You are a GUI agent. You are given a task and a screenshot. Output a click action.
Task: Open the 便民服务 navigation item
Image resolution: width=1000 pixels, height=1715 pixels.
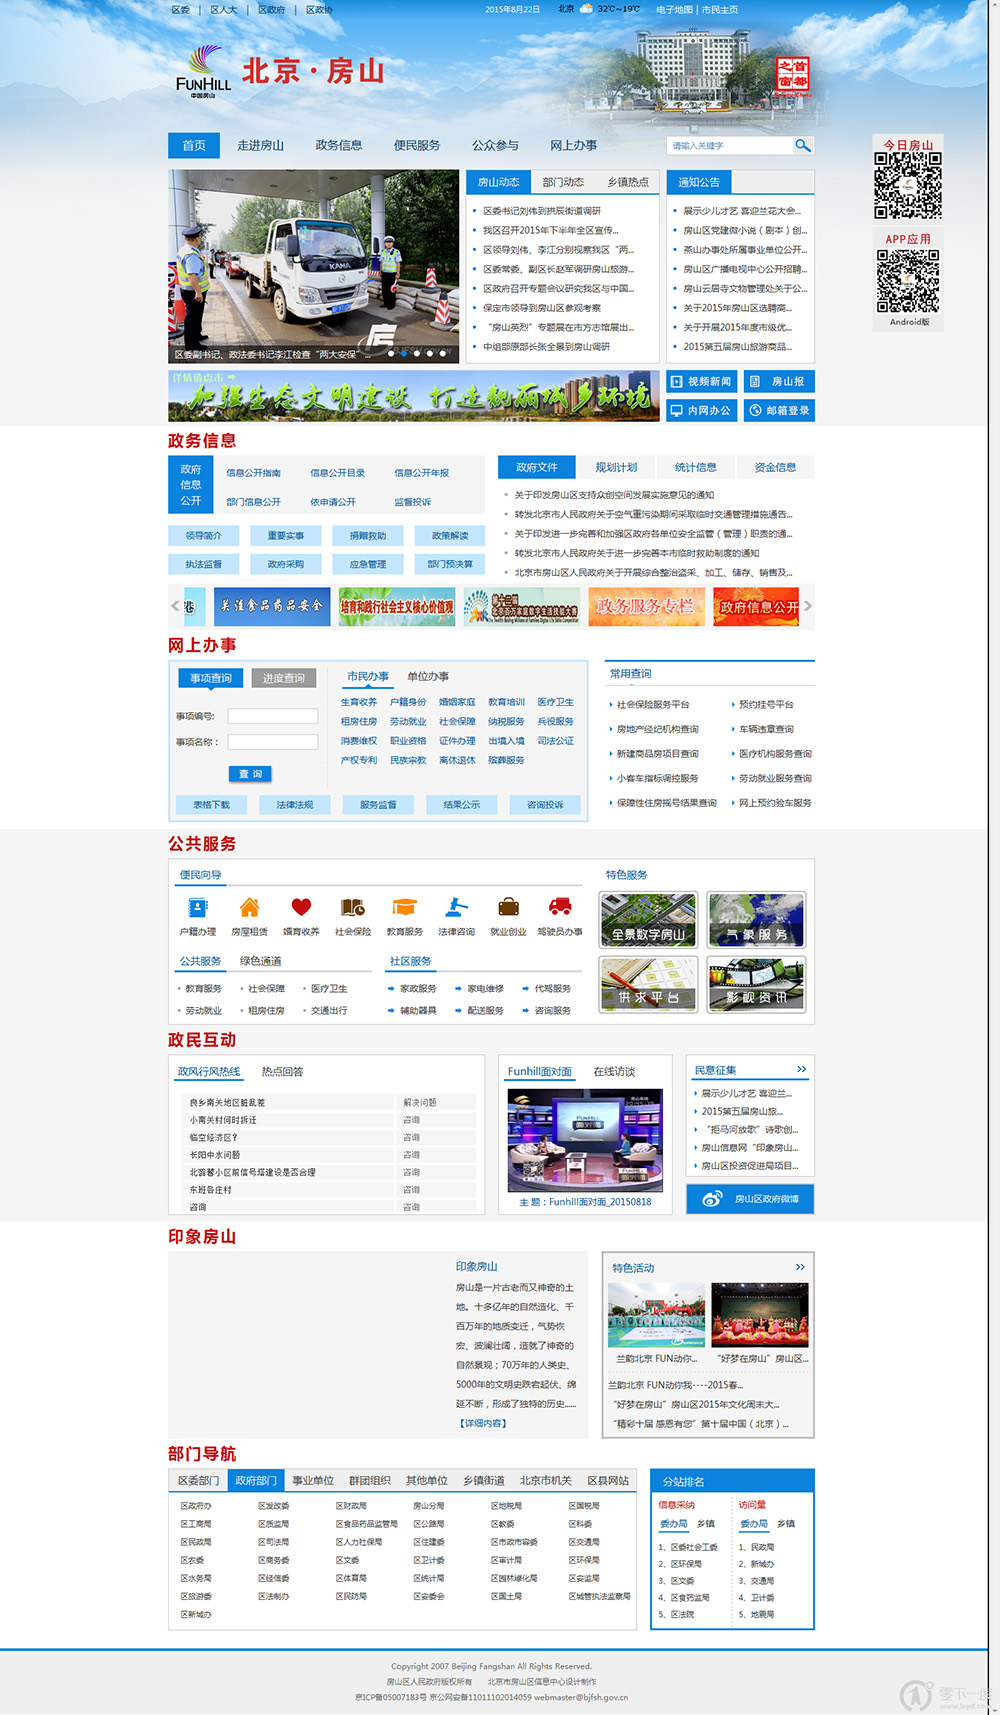[x=417, y=145]
